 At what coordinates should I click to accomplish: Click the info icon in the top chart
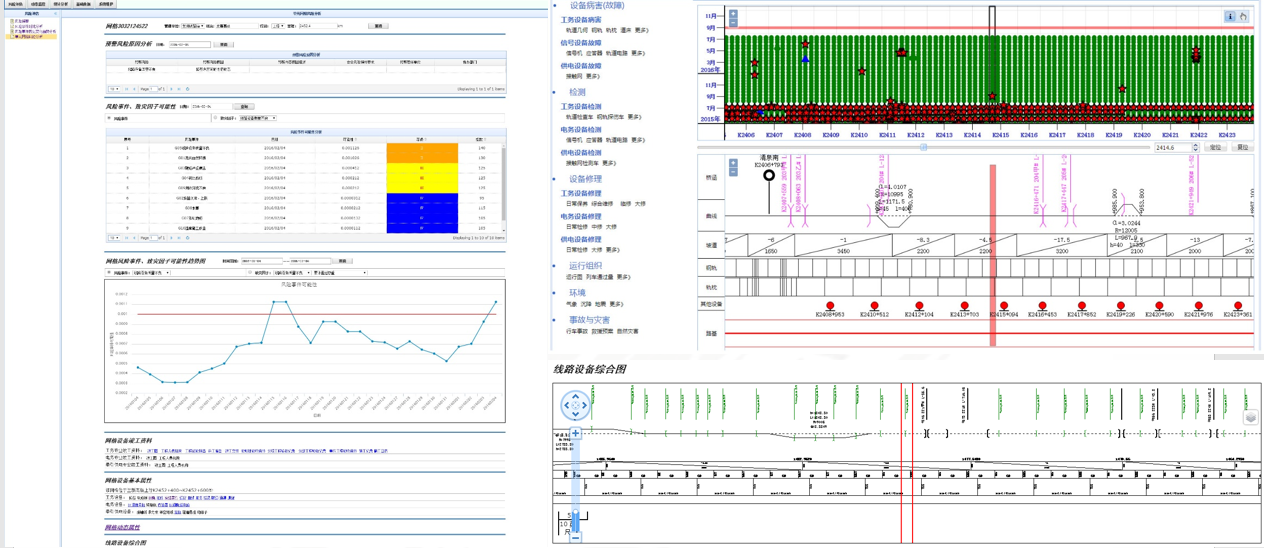[1230, 16]
